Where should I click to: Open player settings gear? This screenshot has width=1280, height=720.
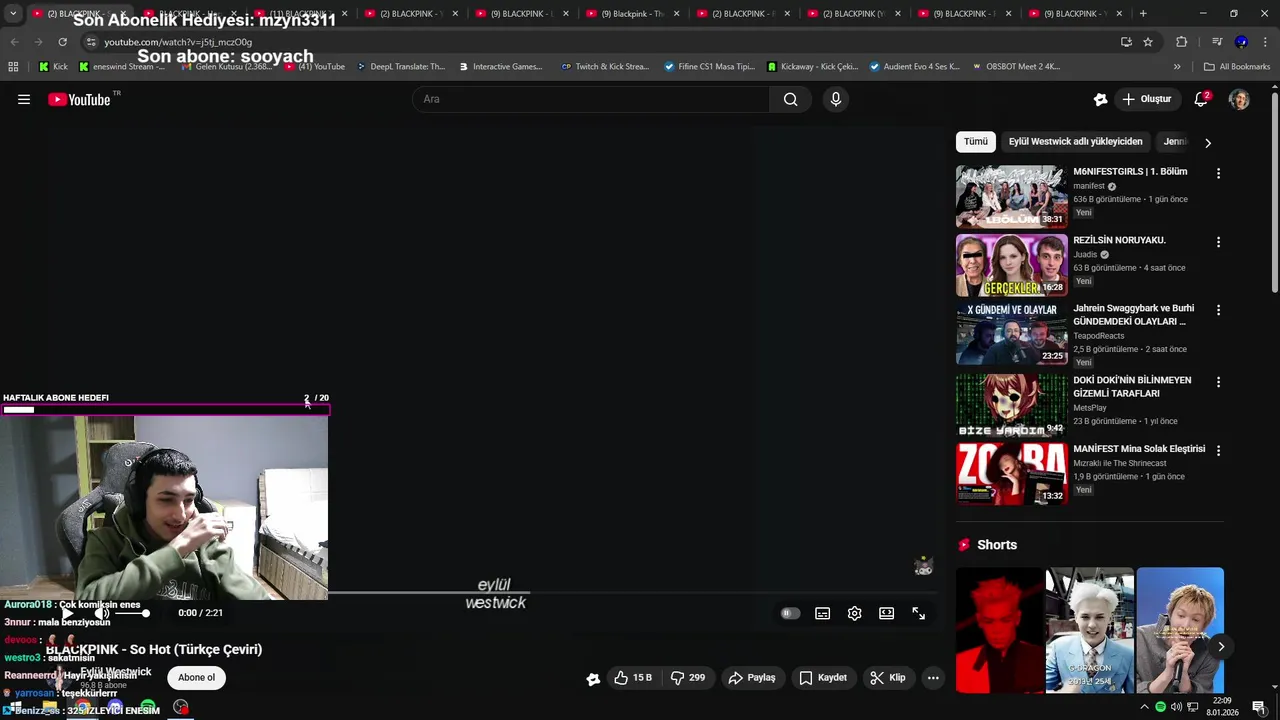[x=854, y=613]
